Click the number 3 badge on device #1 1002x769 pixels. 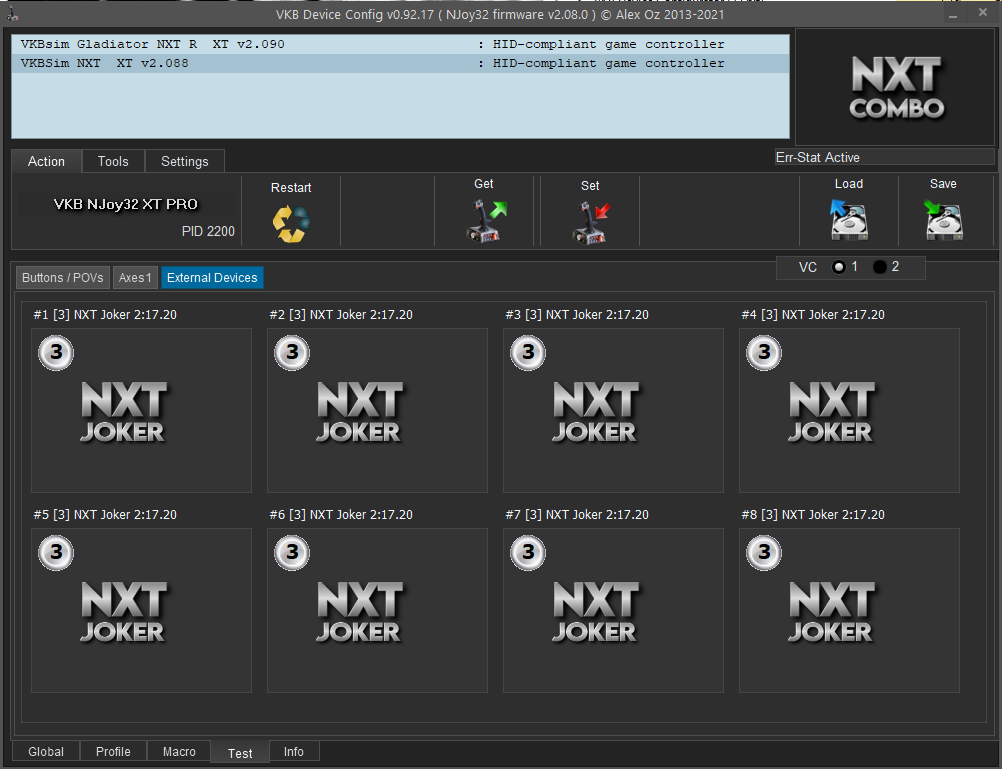coord(56,352)
